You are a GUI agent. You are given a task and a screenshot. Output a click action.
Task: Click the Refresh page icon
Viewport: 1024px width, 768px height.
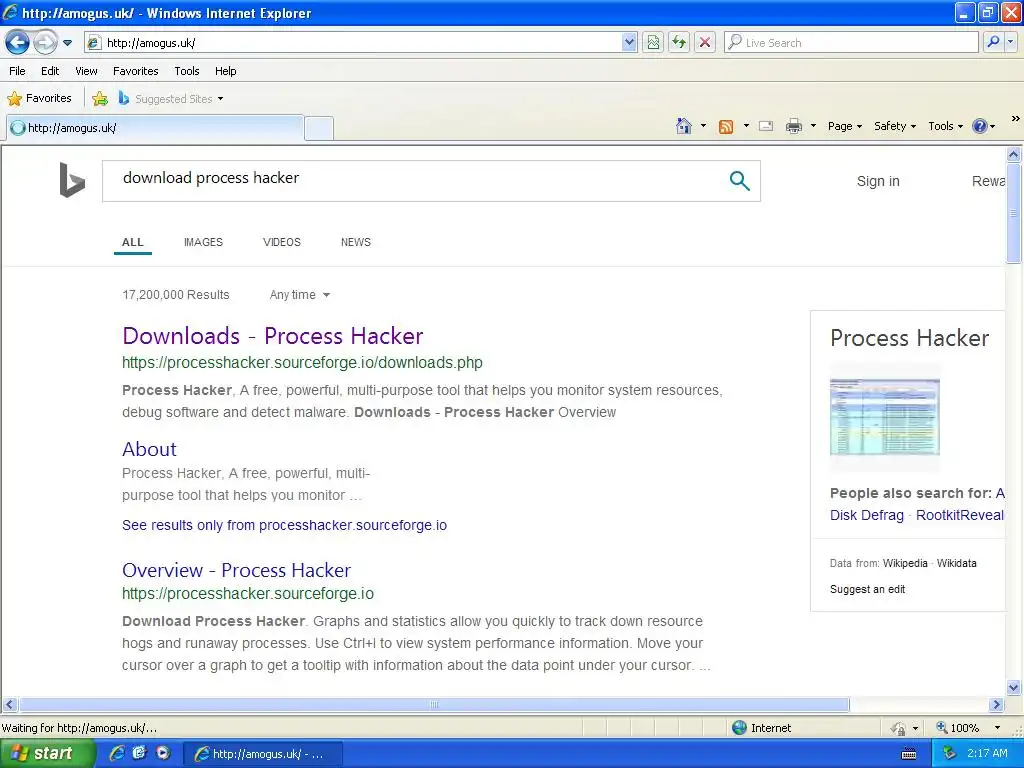pos(679,43)
